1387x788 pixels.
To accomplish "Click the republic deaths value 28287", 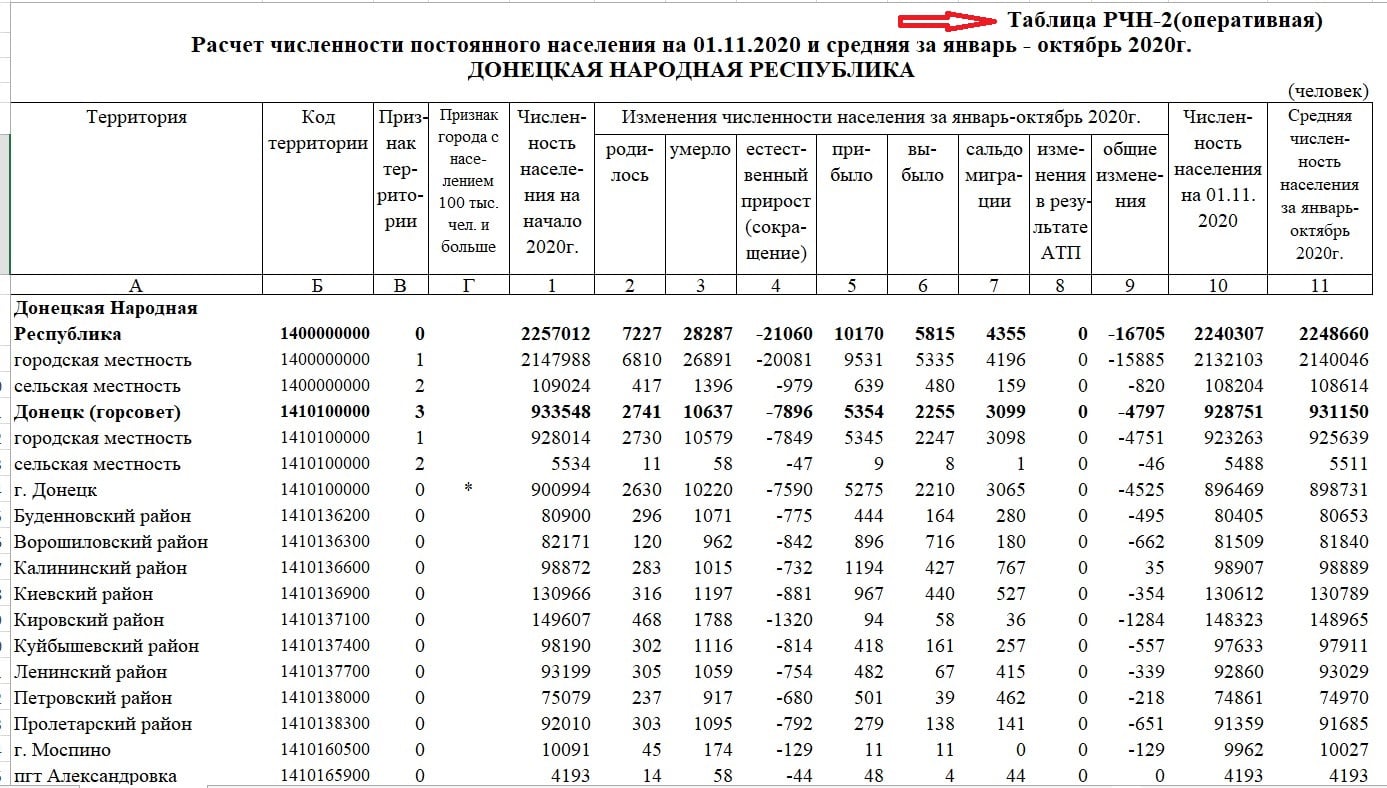I will [x=706, y=334].
